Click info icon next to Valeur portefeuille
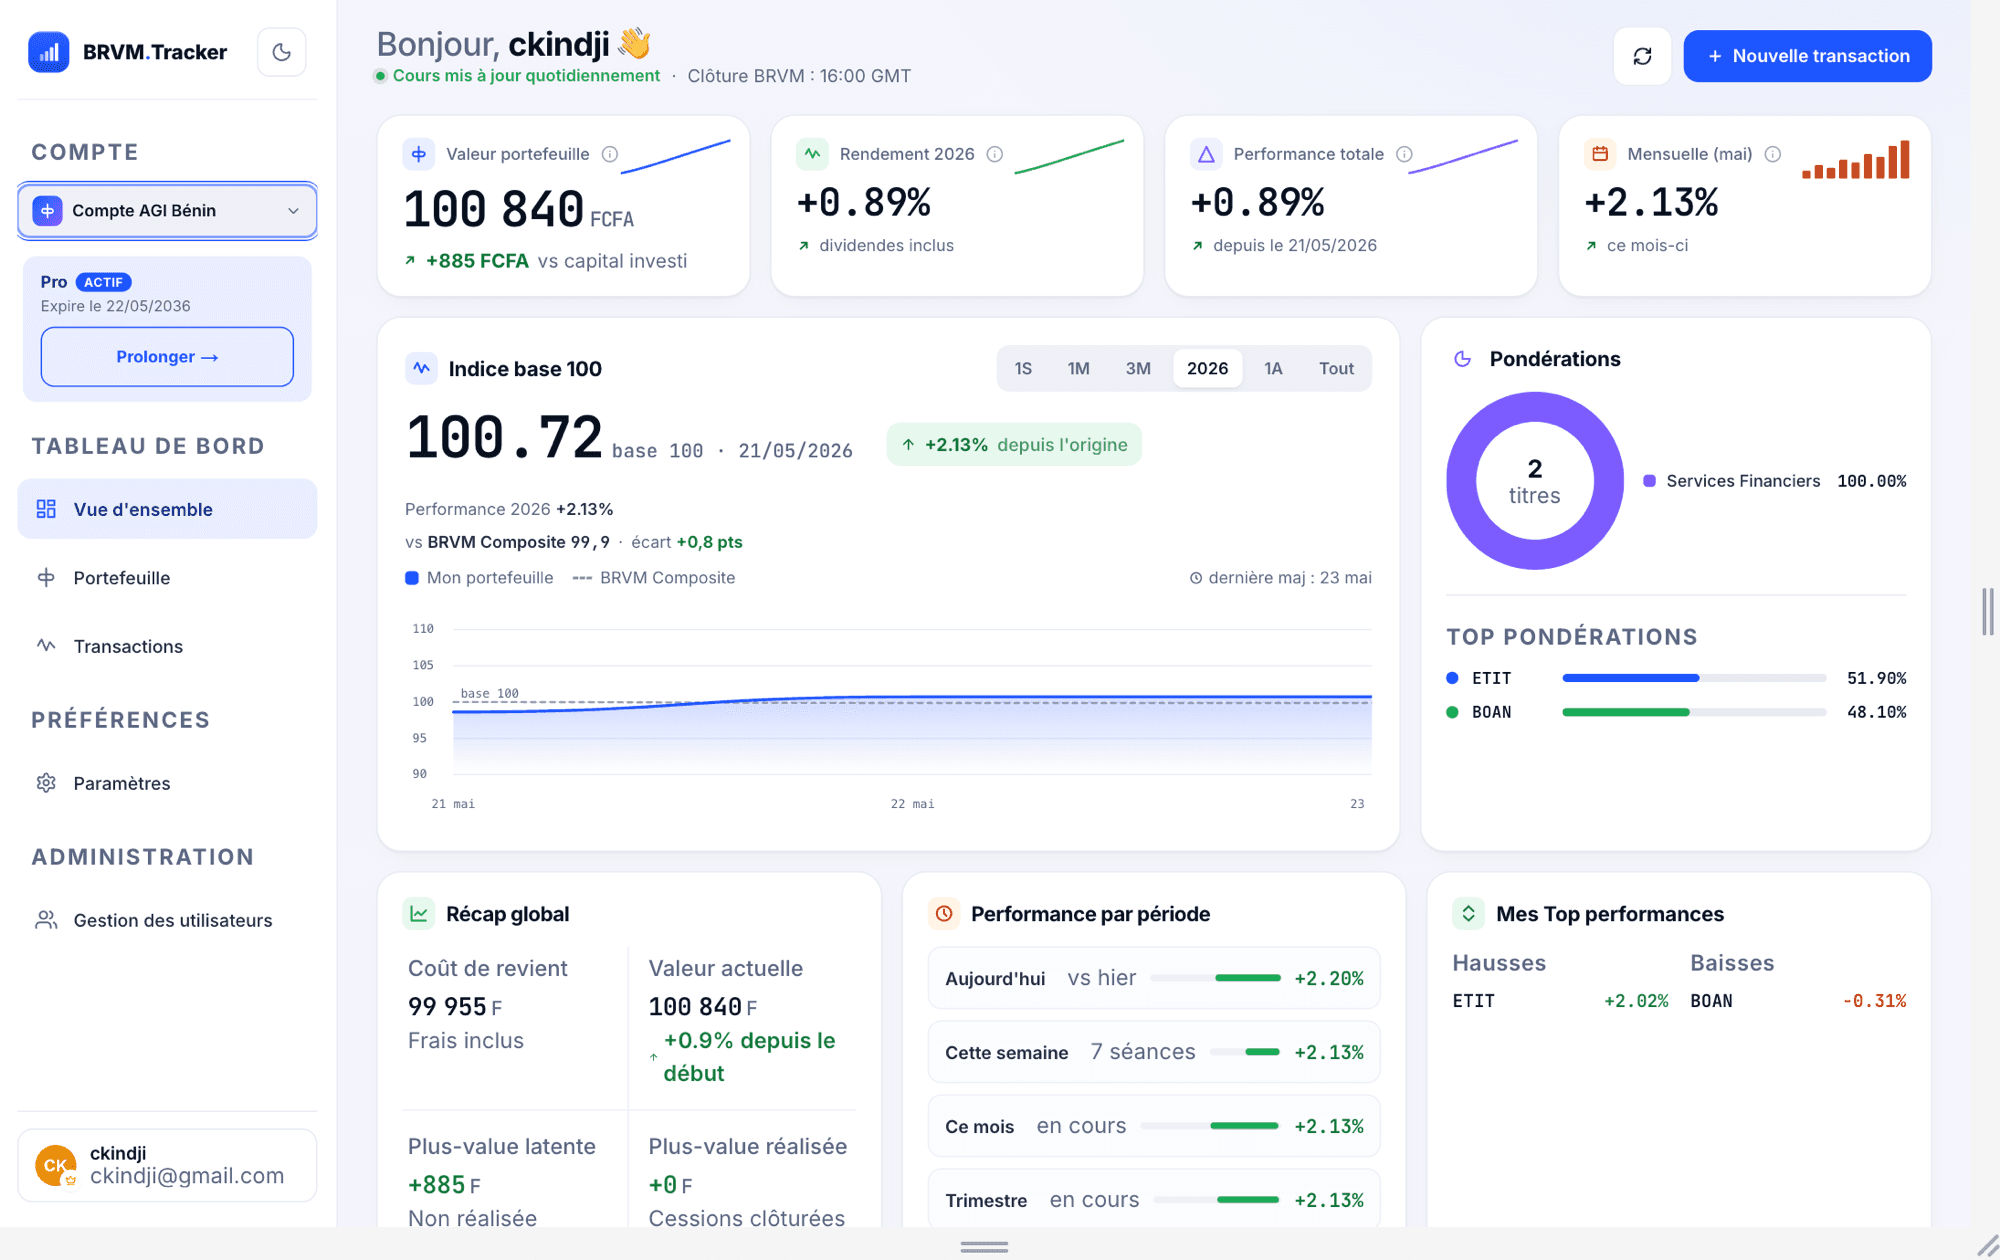This screenshot has height=1260, width=2000. click(x=610, y=154)
